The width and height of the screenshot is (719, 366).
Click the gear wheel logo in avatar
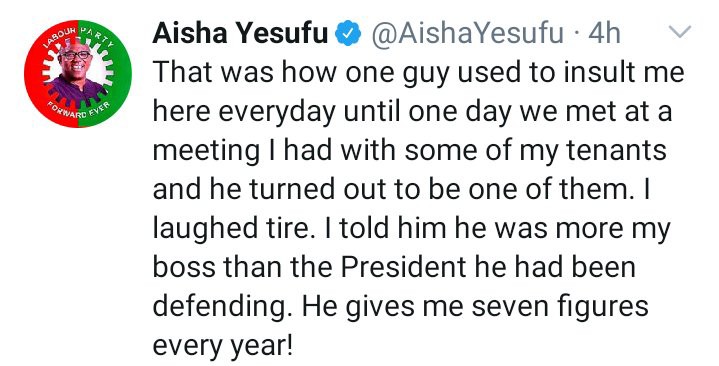pyautogui.click(x=78, y=74)
